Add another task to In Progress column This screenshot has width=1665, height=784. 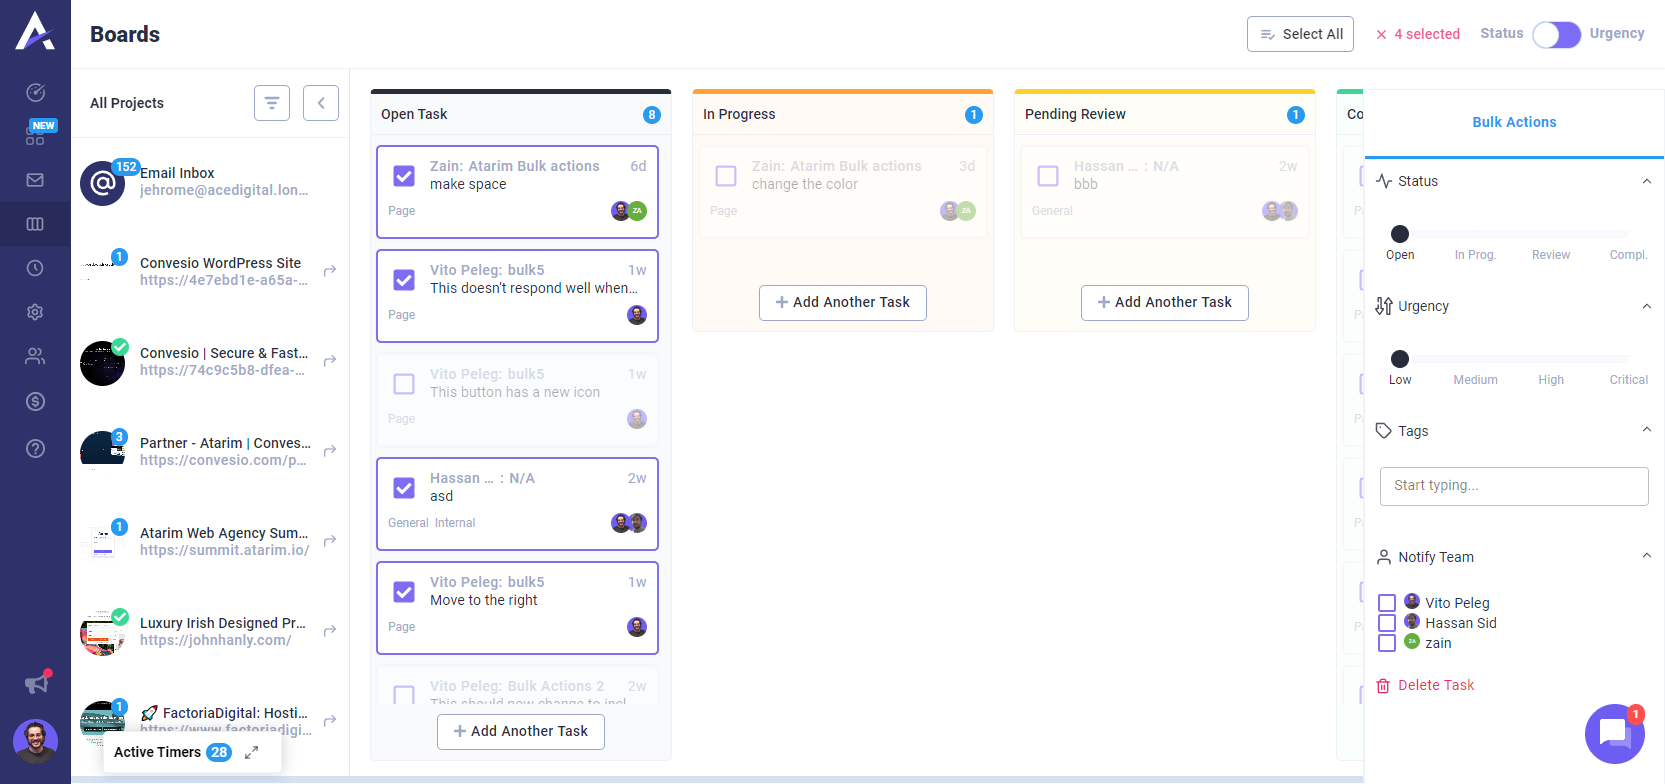(x=843, y=302)
